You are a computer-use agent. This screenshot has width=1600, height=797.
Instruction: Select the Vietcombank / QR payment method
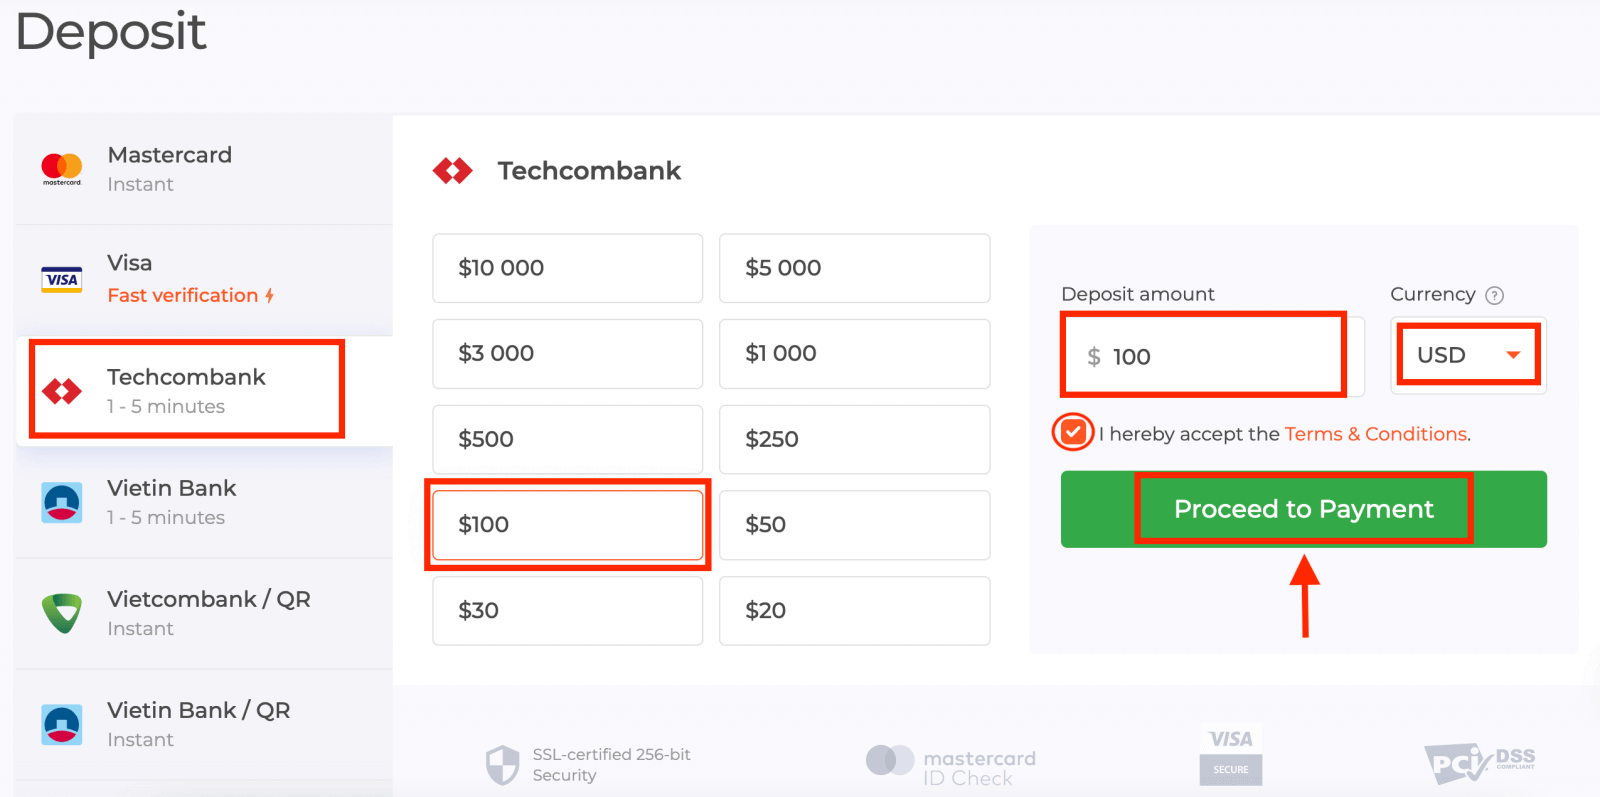click(208, 612)
